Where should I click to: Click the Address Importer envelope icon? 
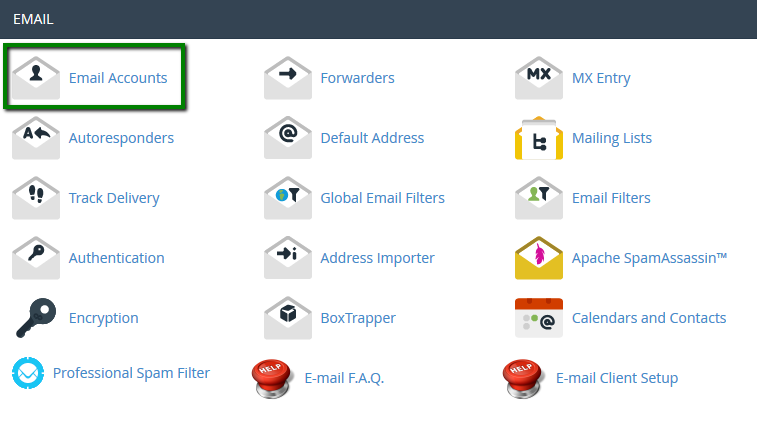tap(288, 257)
